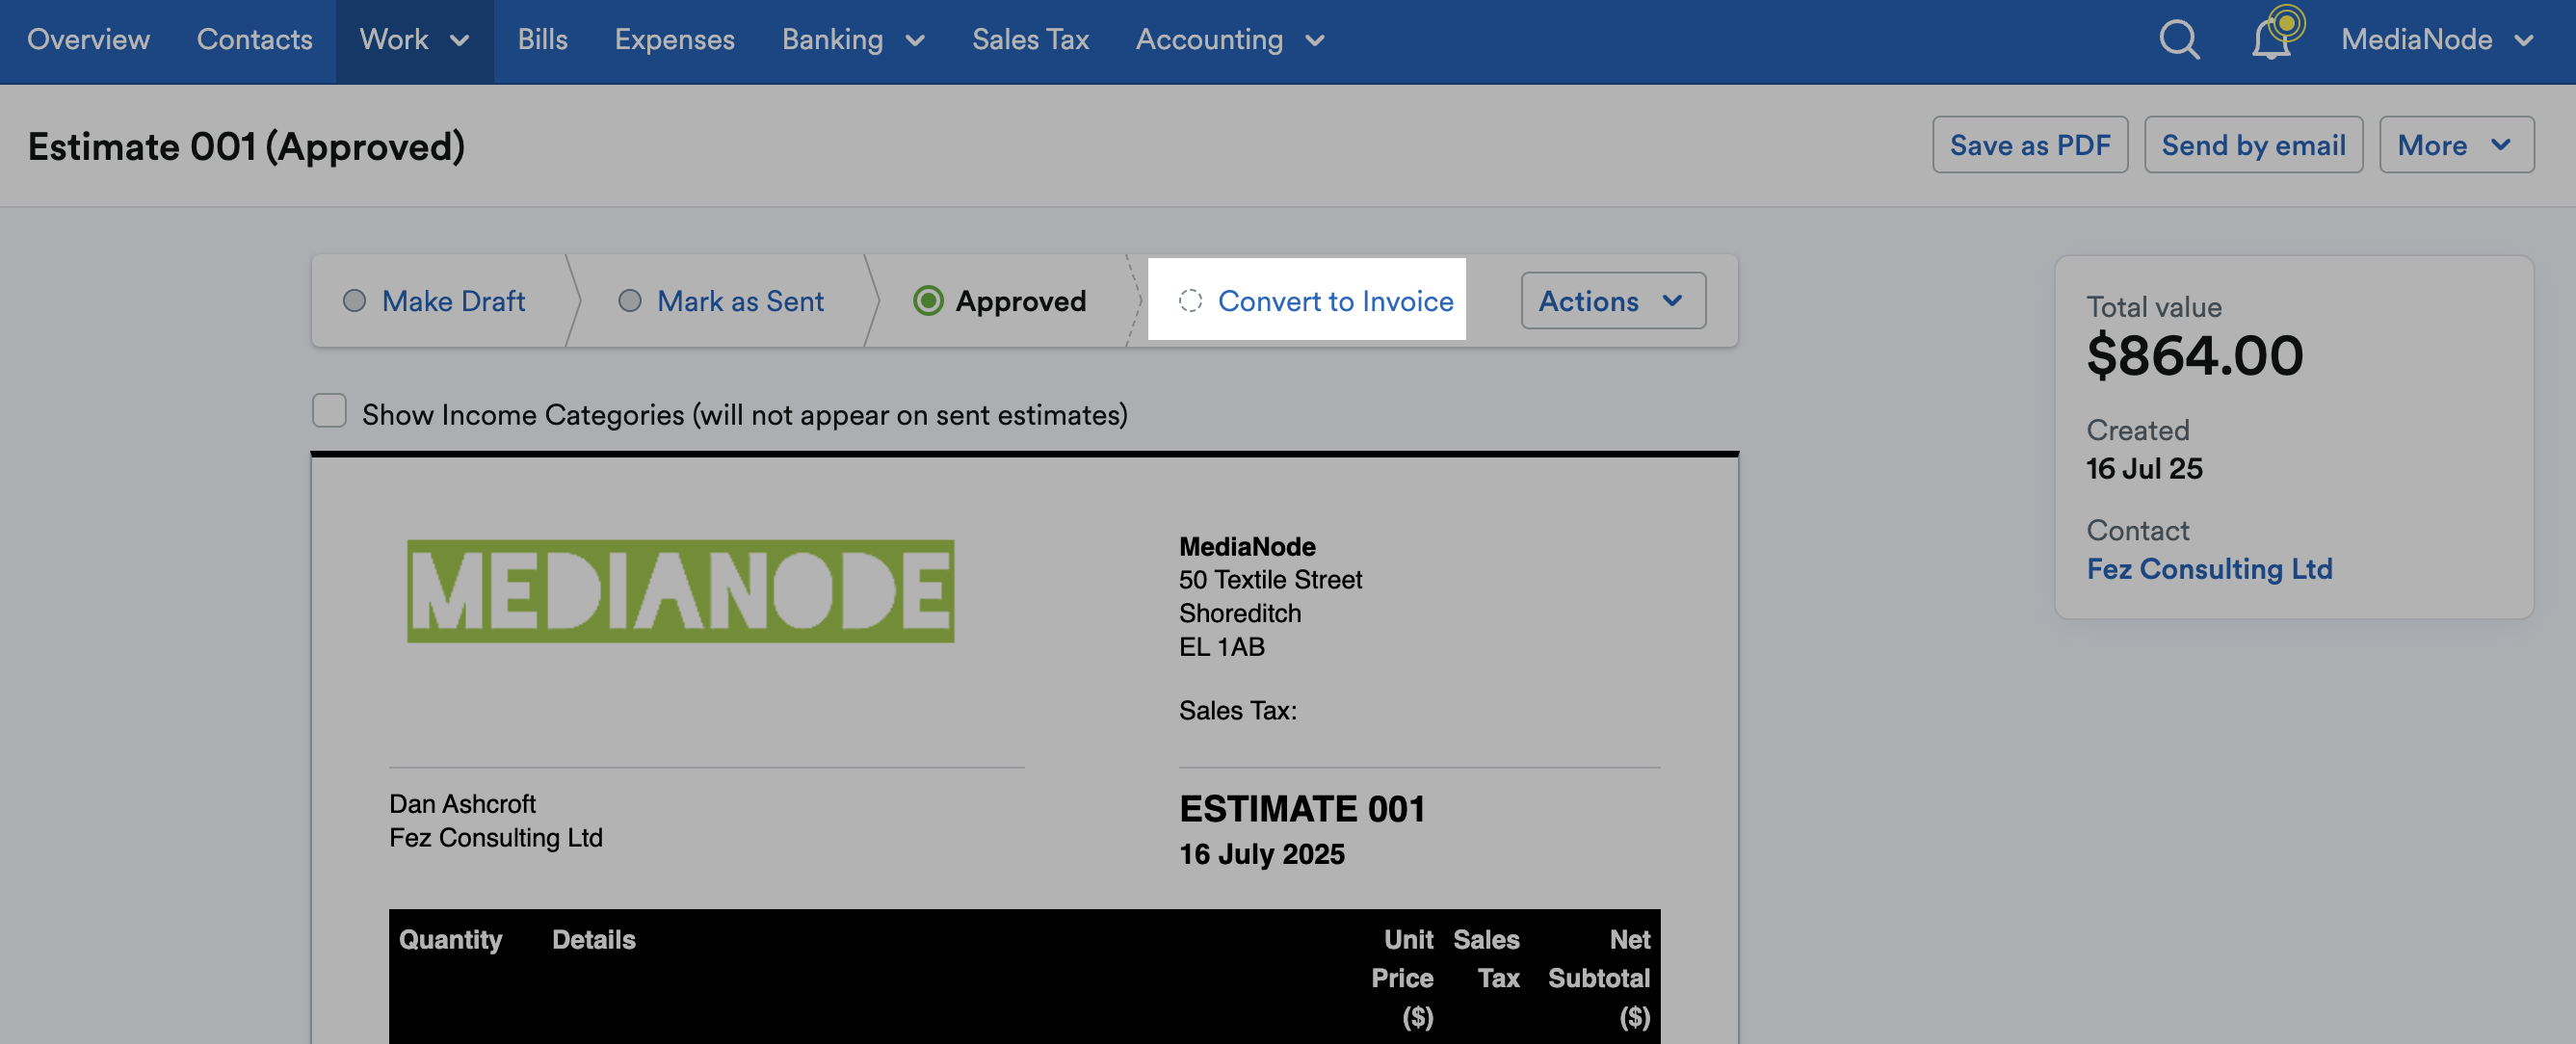The height and width of the screenshot is (1044, 2576).
Task: Open the MediaNode account menu
Action: 2437,40
